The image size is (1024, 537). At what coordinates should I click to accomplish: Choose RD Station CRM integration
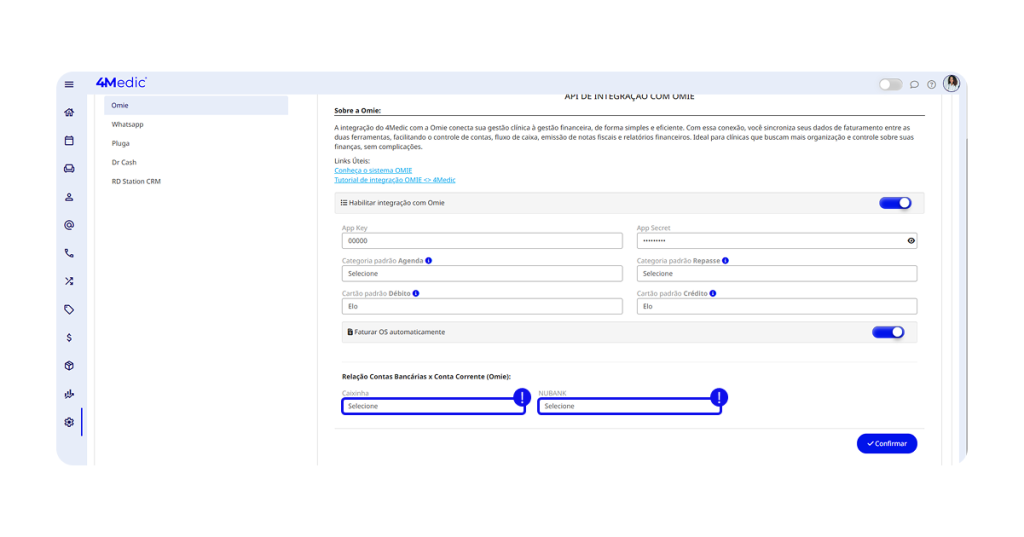(136, 181)
